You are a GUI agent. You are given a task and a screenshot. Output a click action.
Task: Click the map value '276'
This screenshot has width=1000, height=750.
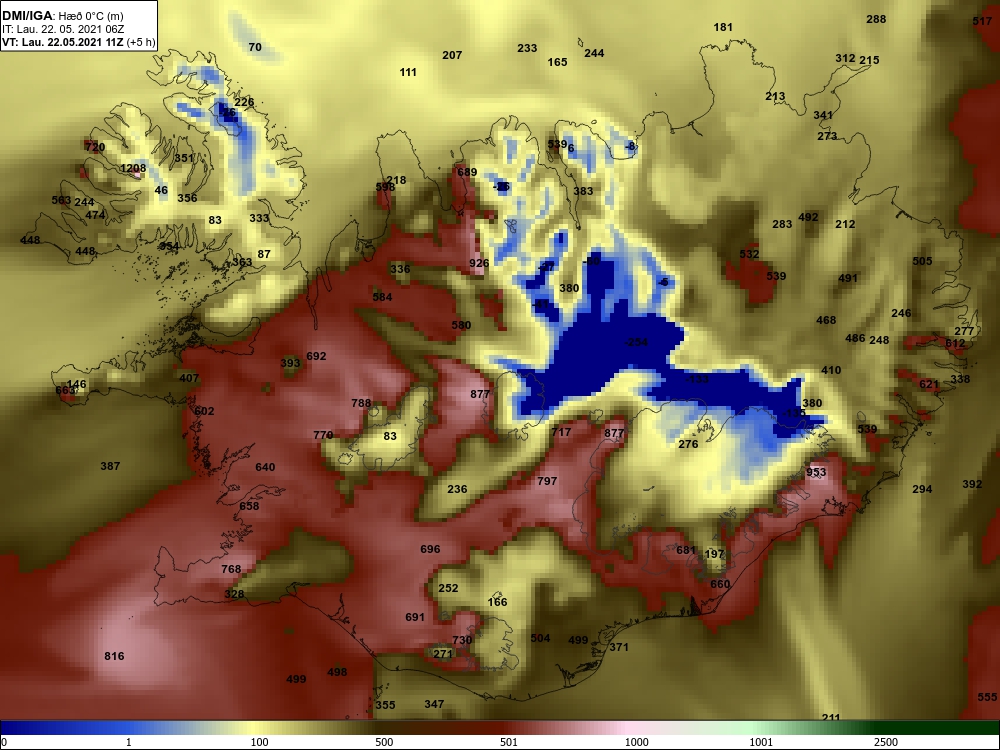coord(688,444)
